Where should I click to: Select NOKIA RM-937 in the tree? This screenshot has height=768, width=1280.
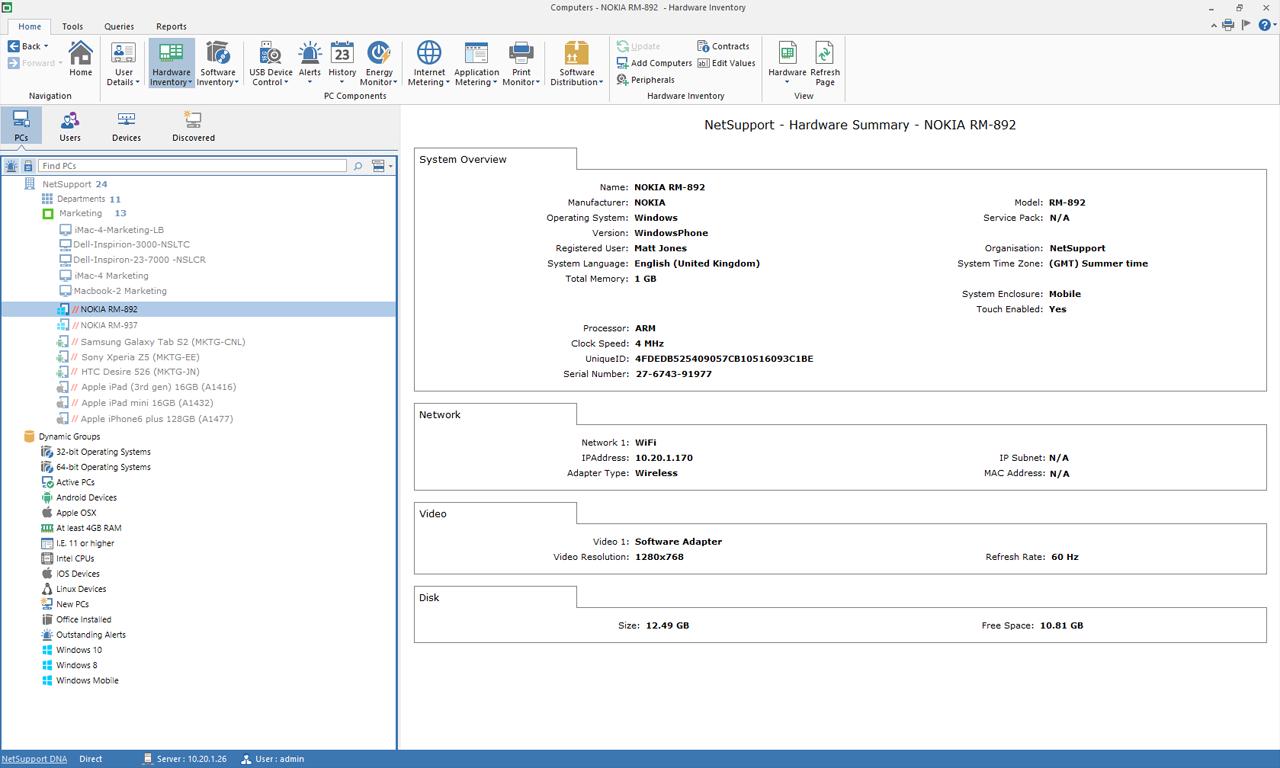tap(108, 325)
